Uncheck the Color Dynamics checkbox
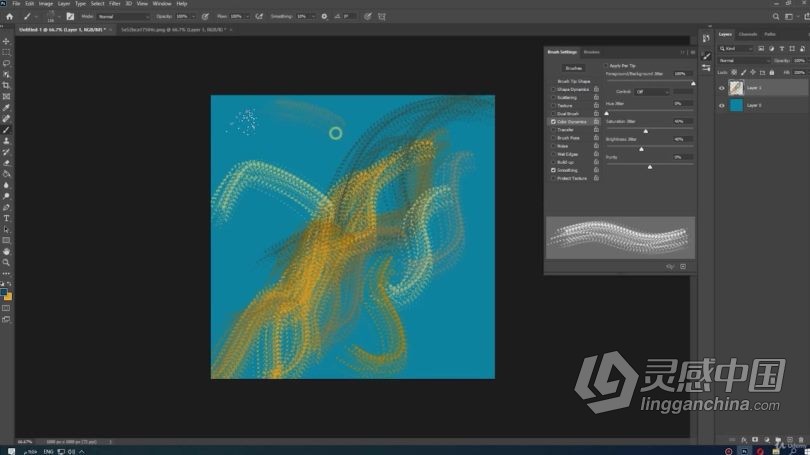This screenshot has width=810, height=455. click(553, 122)
